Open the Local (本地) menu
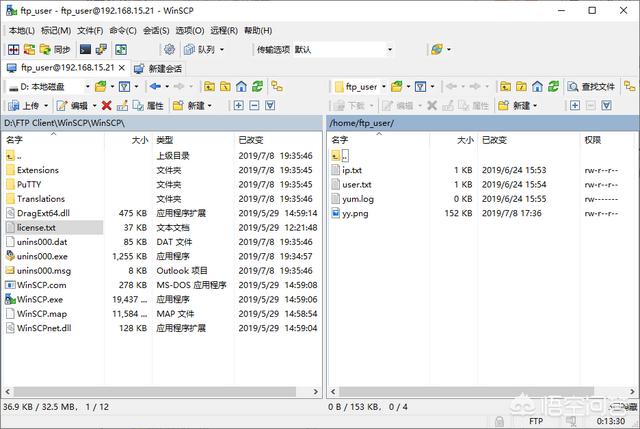 pyautogui.click(x=21, y=31)
